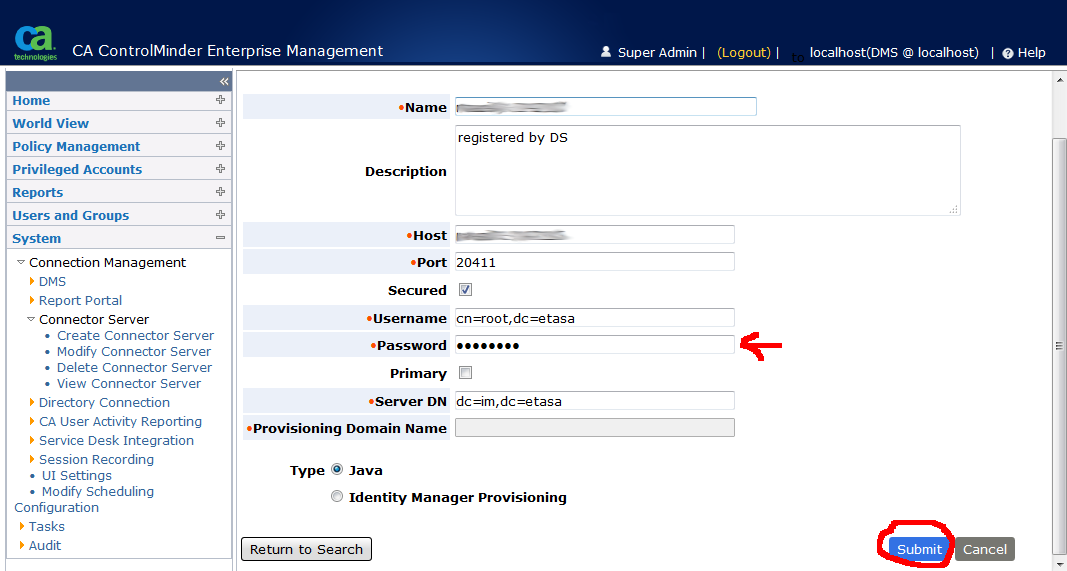This screenshot has height=571, width=1067.
Task: Click the vertical scrollbar thumb
Action: pos(1060,346)
